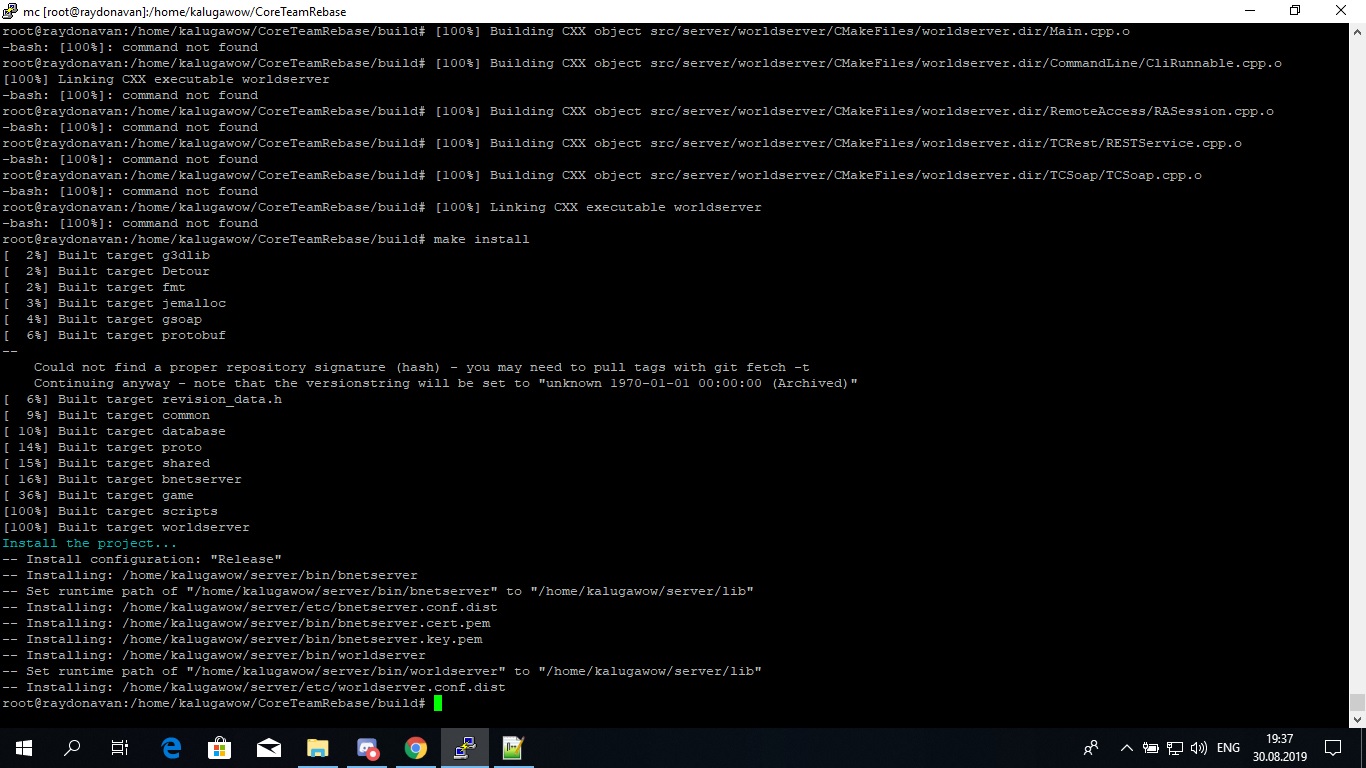Click the 'Built target jemalloc' line
Image resolution: width=1366 pixels, height=768 pixels.
(114, 303)
